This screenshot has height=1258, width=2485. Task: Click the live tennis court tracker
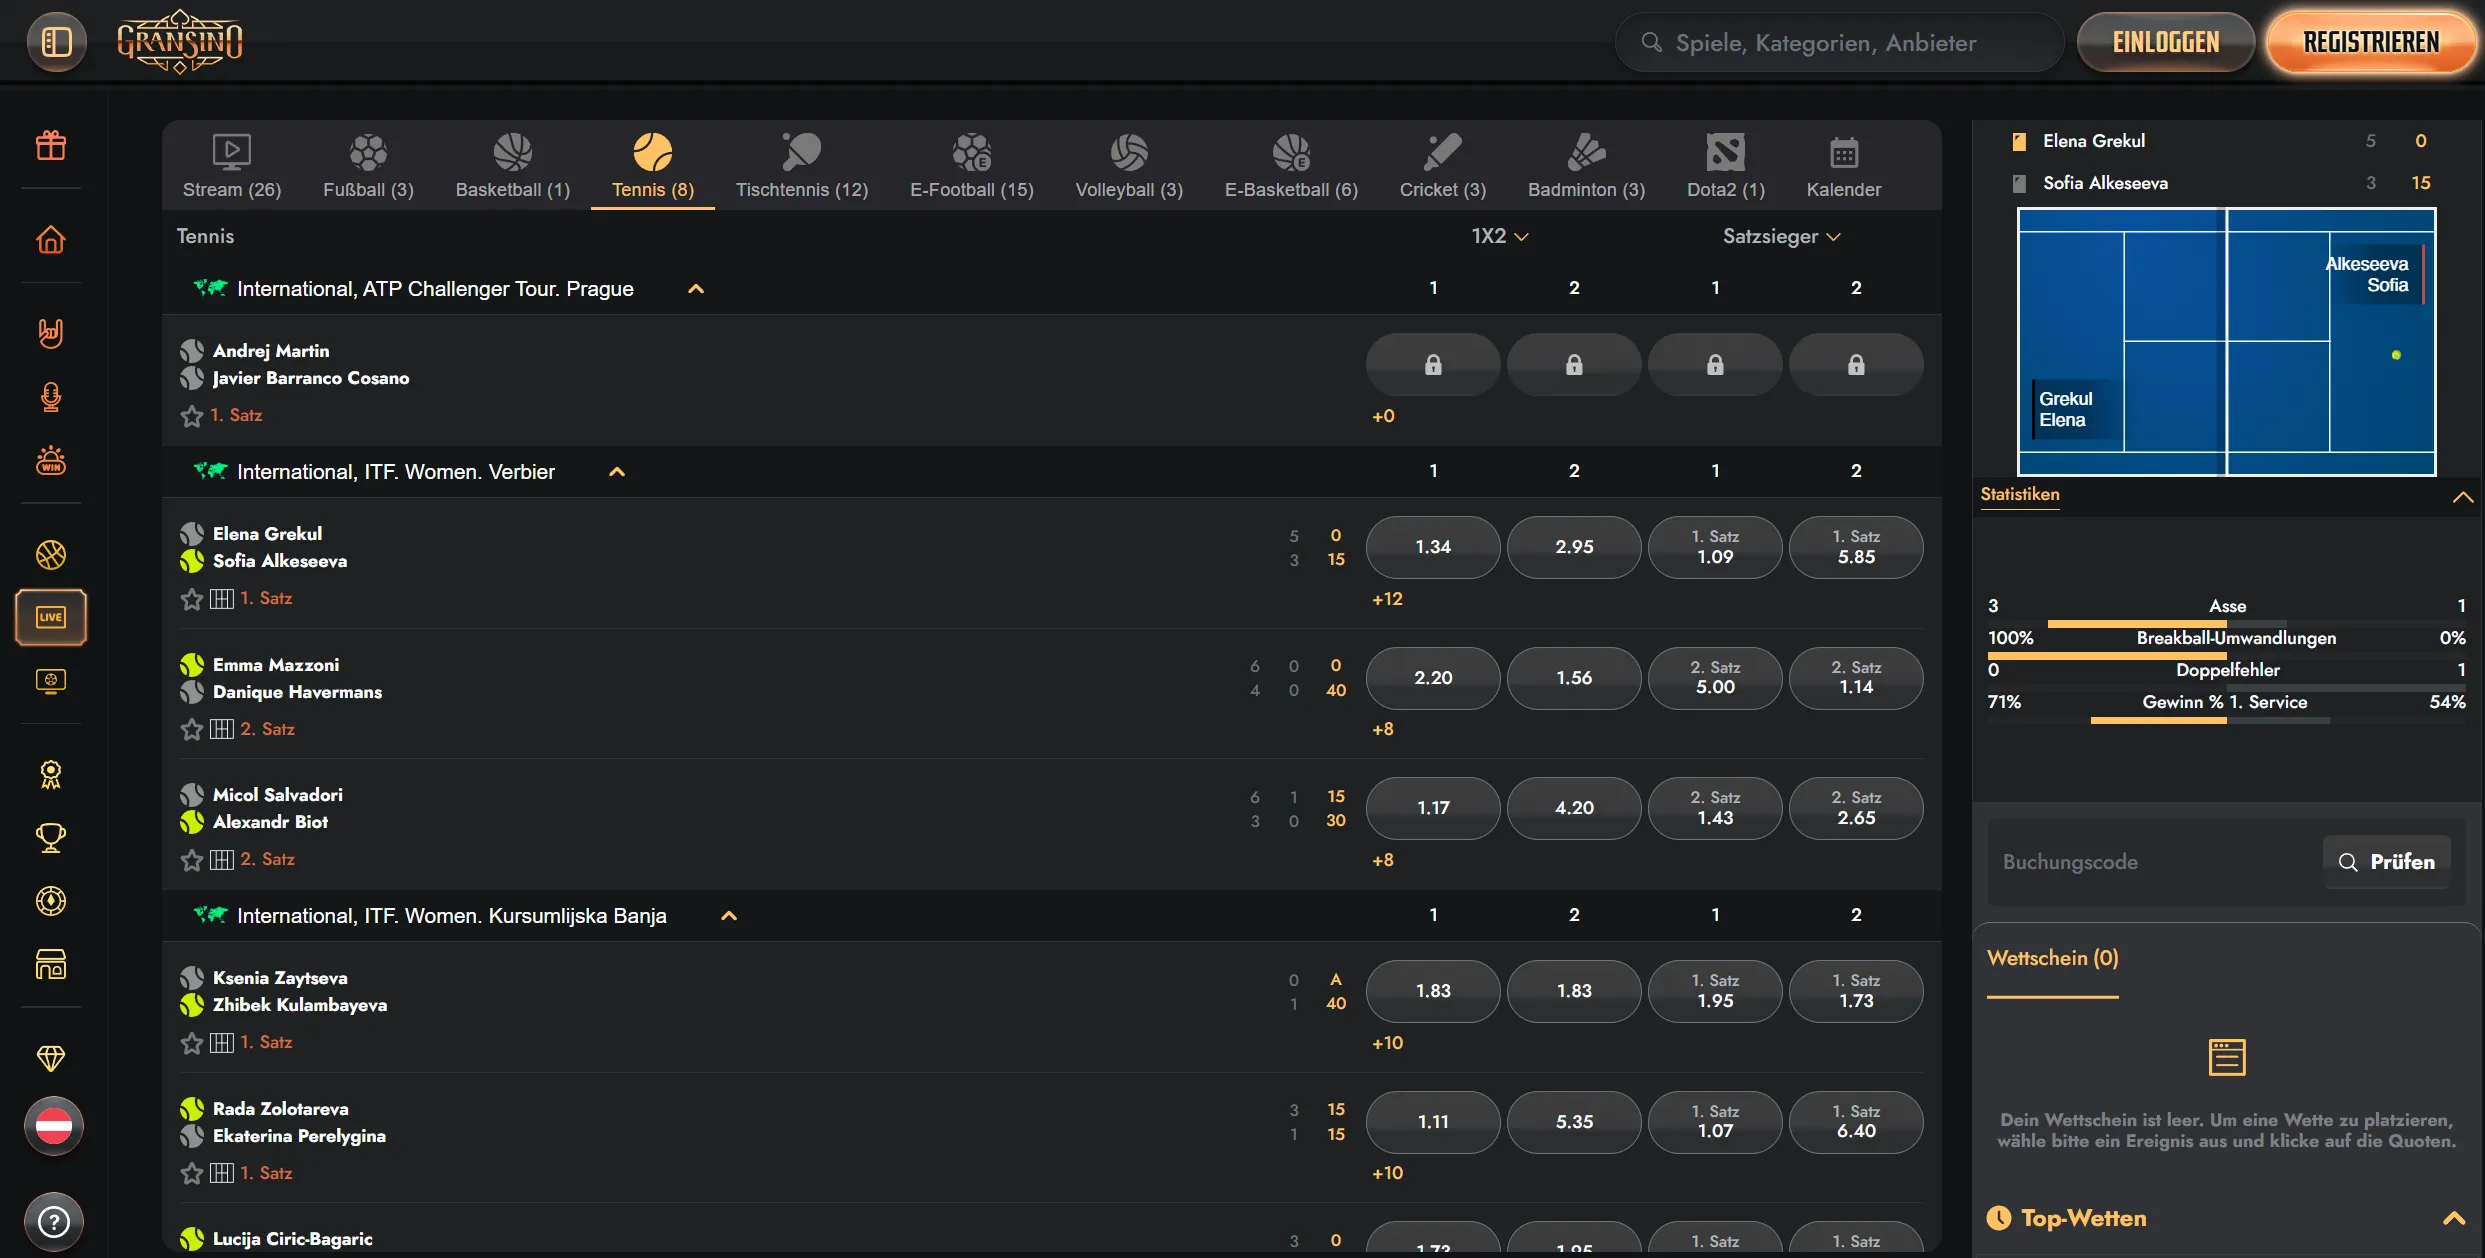pos(2226,341)
